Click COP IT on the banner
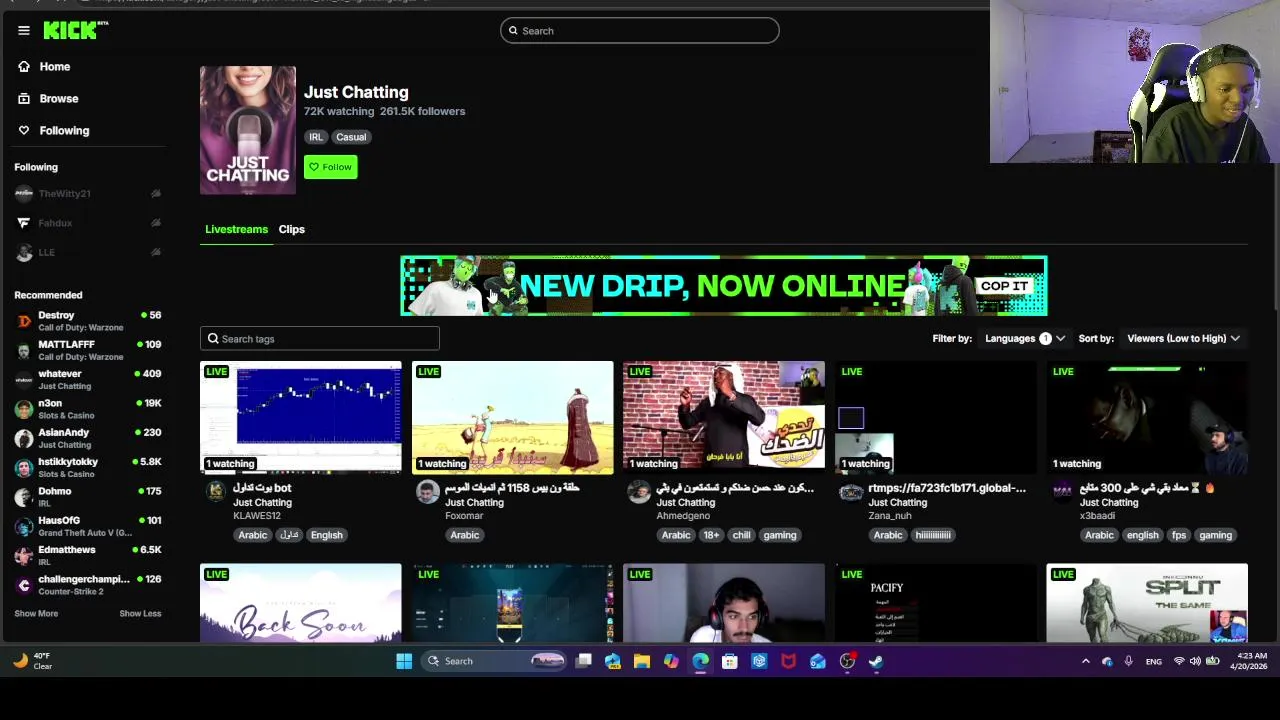 (x=1004, y=286)
